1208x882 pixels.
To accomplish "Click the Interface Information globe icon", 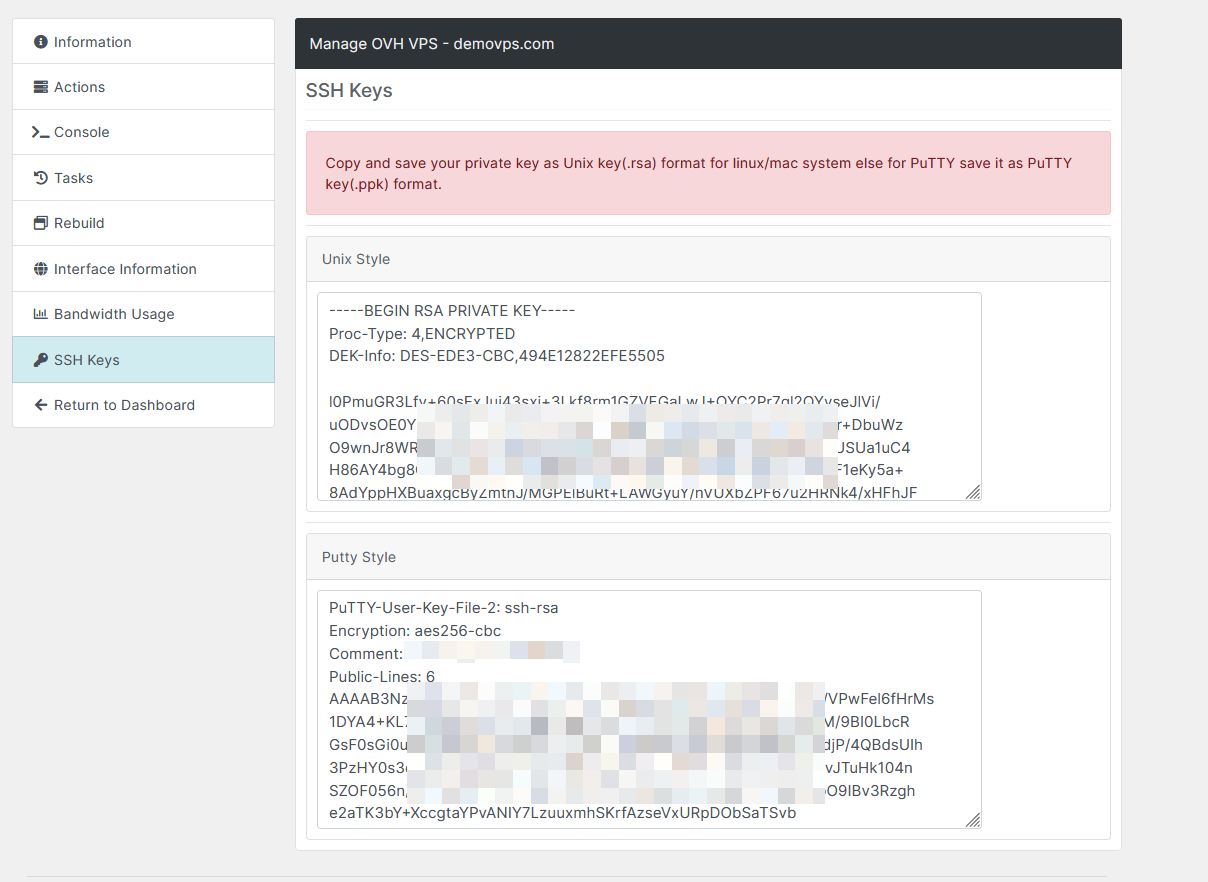I will pyautogui.click(x=41, y=269).
